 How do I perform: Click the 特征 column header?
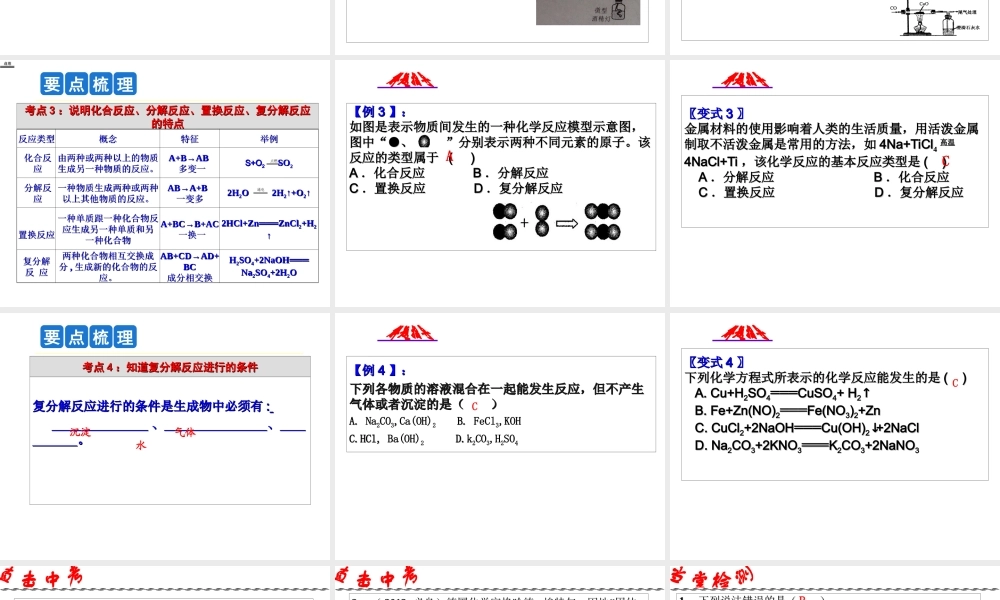tap(189, 139)
